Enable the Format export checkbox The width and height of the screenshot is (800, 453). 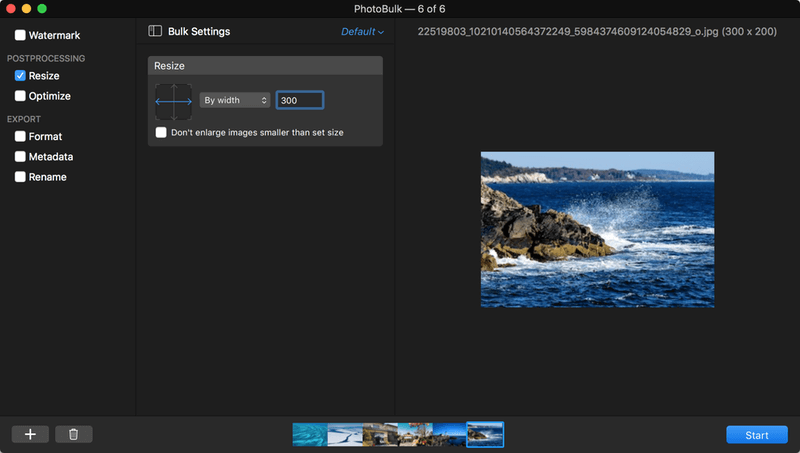[20, 136]
